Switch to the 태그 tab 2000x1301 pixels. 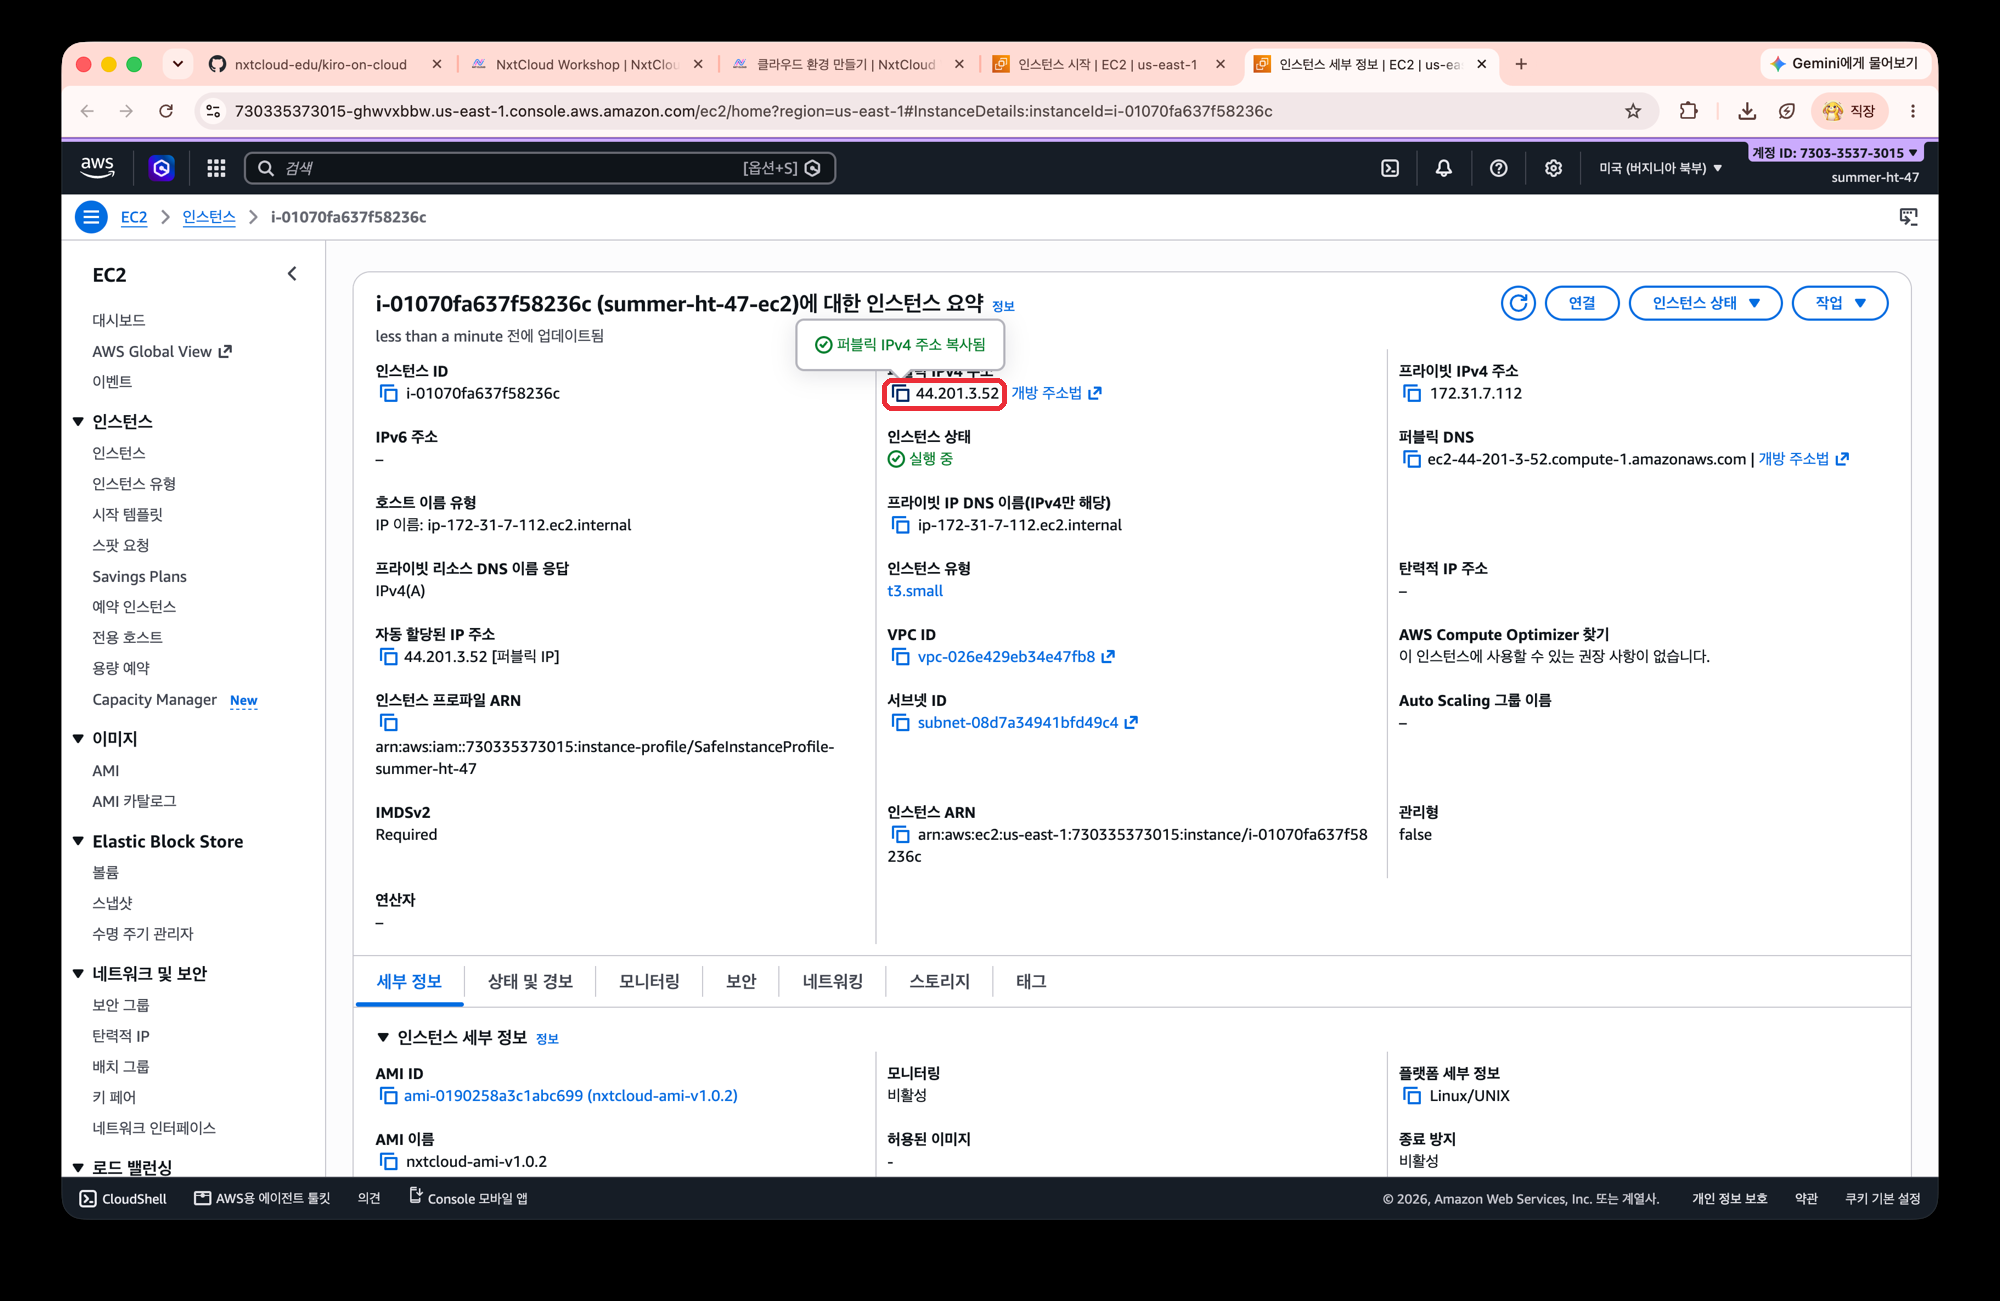point(1031,982)
